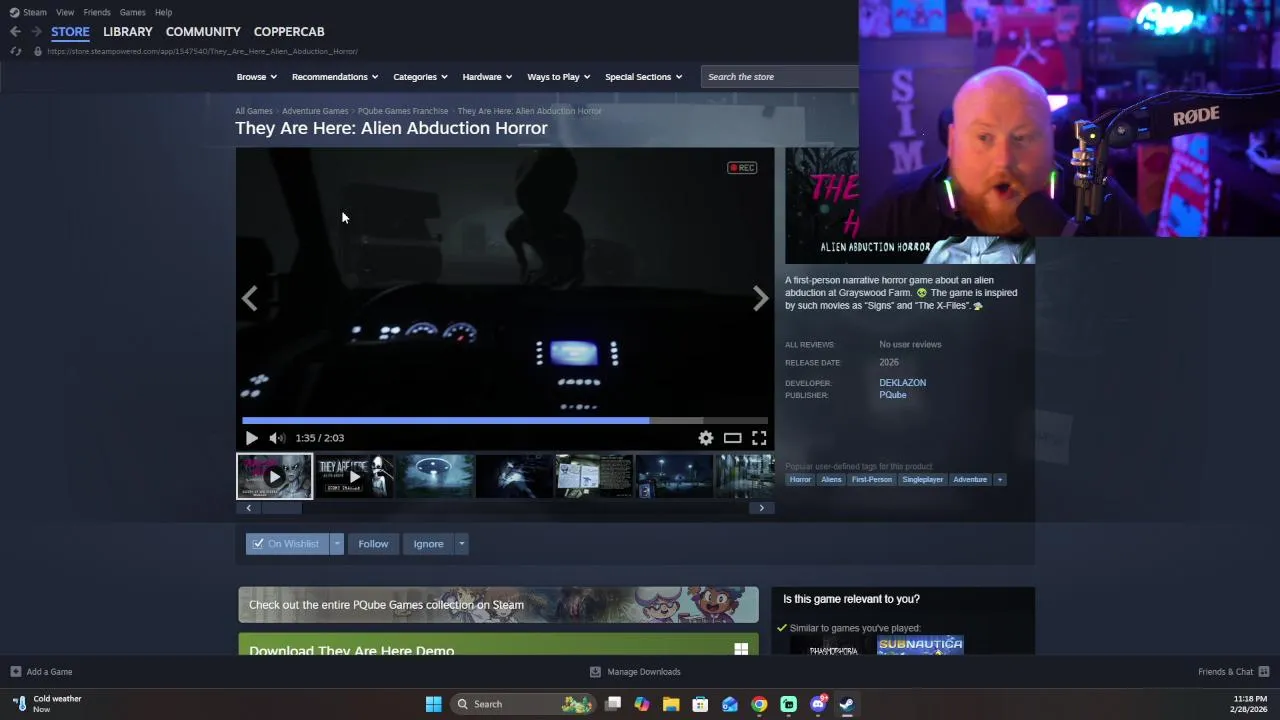This screenshot has height=720, width=1280.
Task: Expand Ignore options dropdown arrow
Action: pyautogui.click(x=461, y=544)
